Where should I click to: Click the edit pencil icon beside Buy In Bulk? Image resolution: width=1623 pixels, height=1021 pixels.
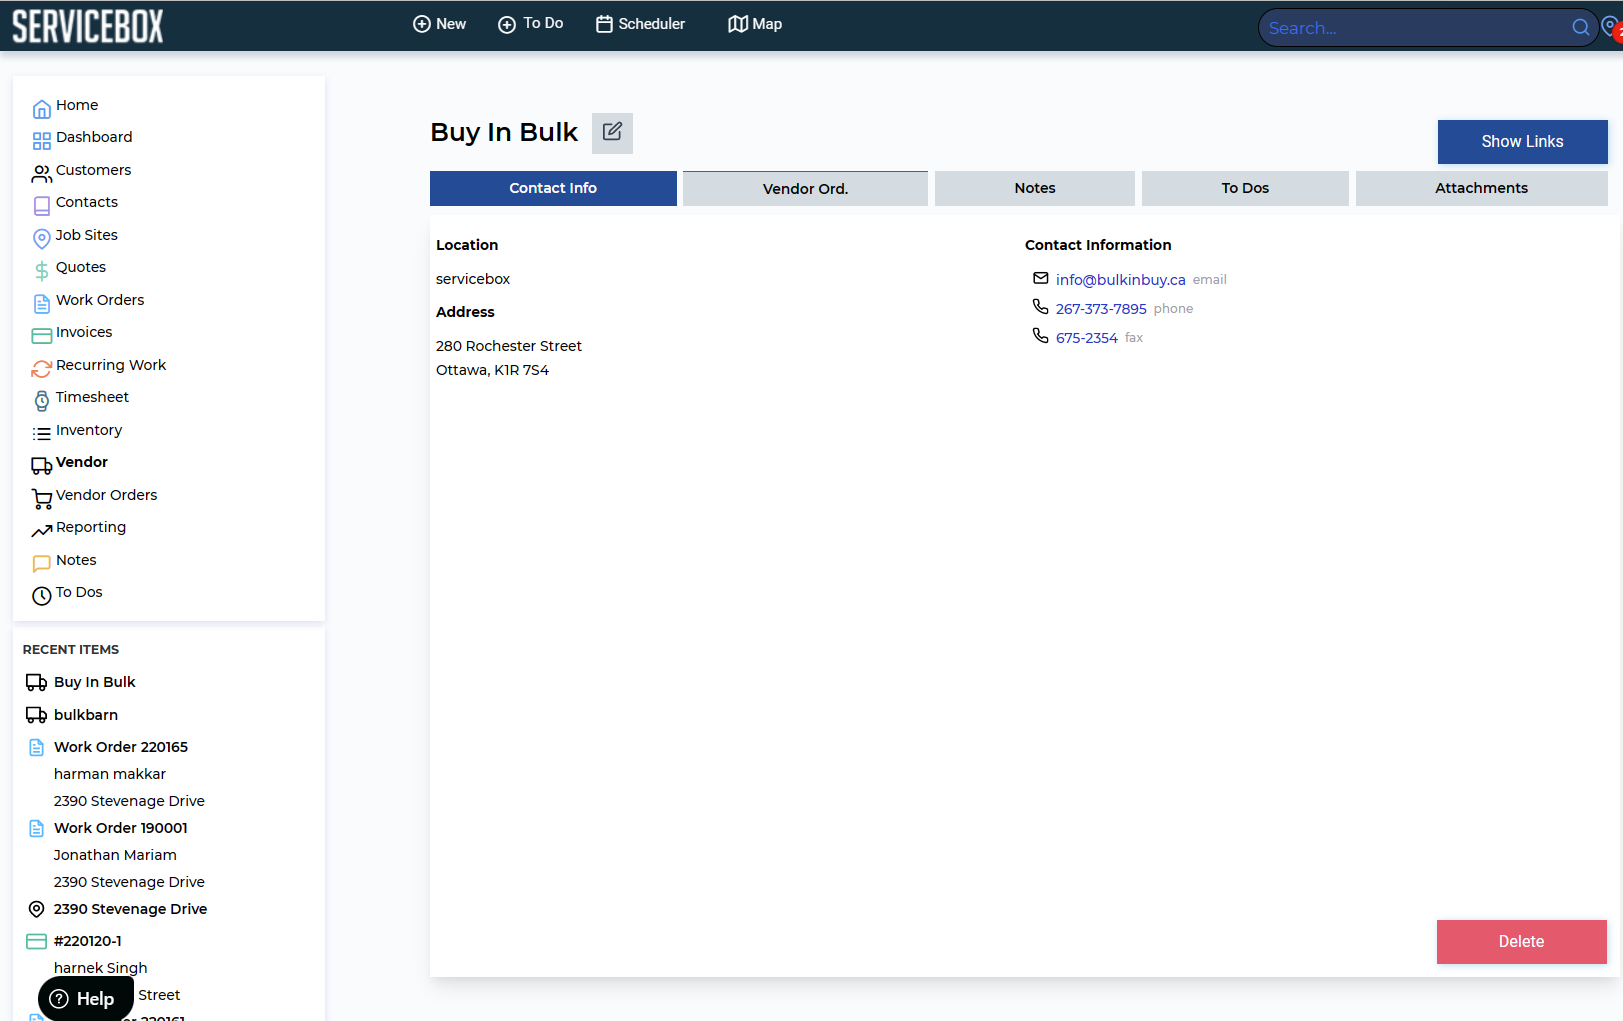click(x=612, y=132)
